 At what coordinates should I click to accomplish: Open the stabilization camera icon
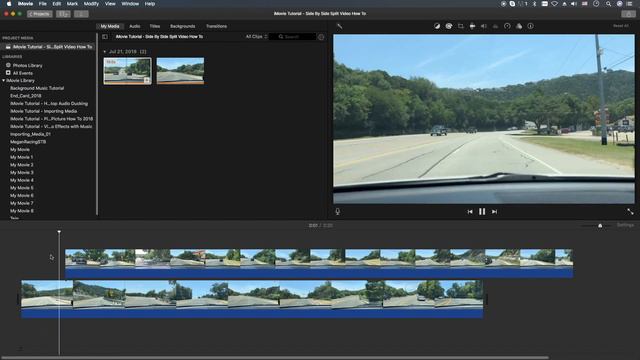pyautogui.click(x=472, y=26)
